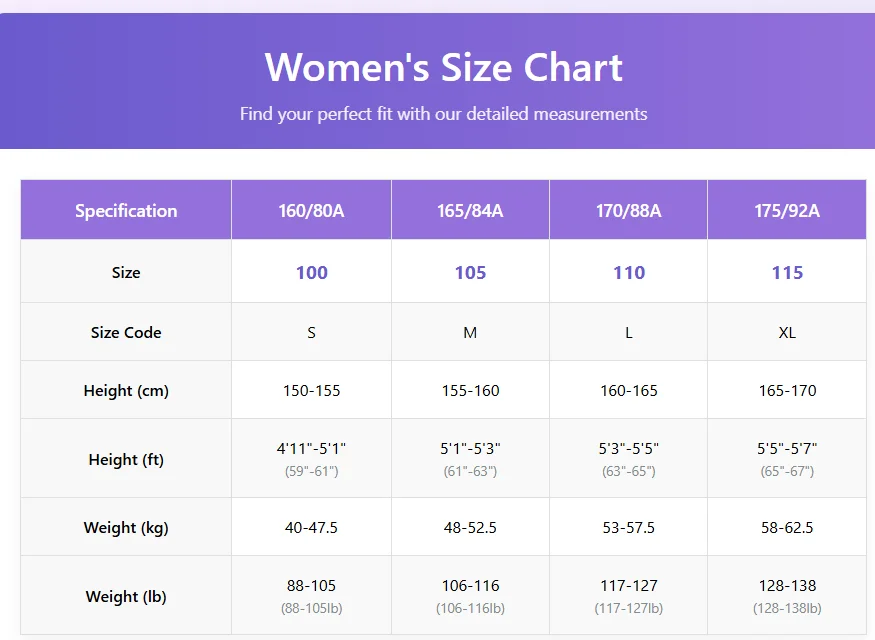
Task: Select the 150-155 height cell
Action: (x=311, y=390)
